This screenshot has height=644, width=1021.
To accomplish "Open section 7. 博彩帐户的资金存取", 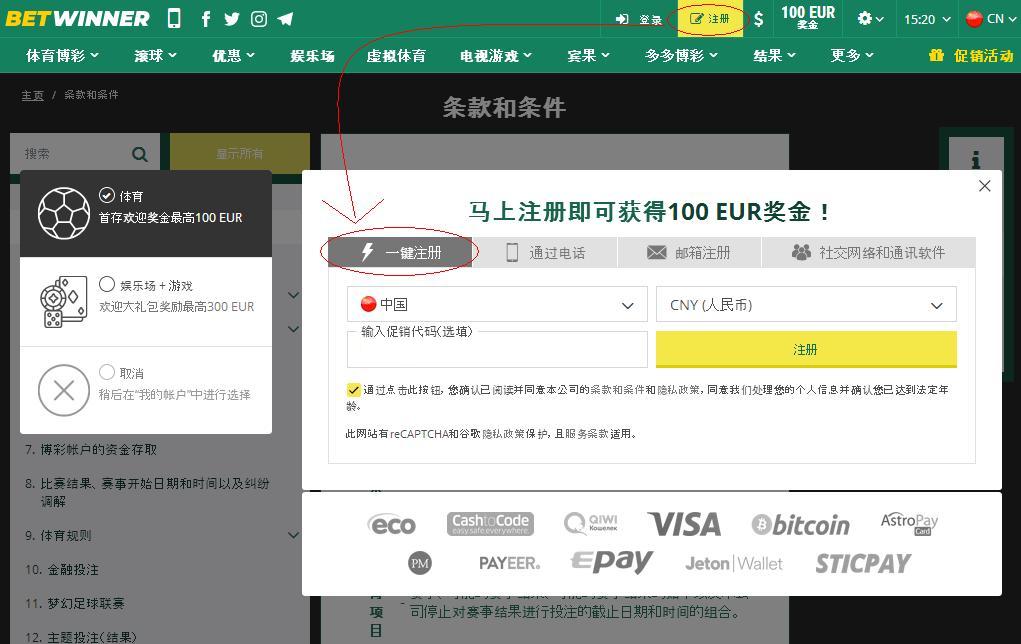I will click(x=91, y=449).
